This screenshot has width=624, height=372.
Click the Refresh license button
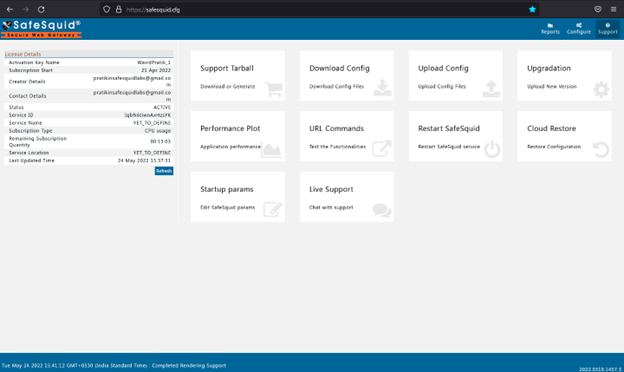[164, 171]
